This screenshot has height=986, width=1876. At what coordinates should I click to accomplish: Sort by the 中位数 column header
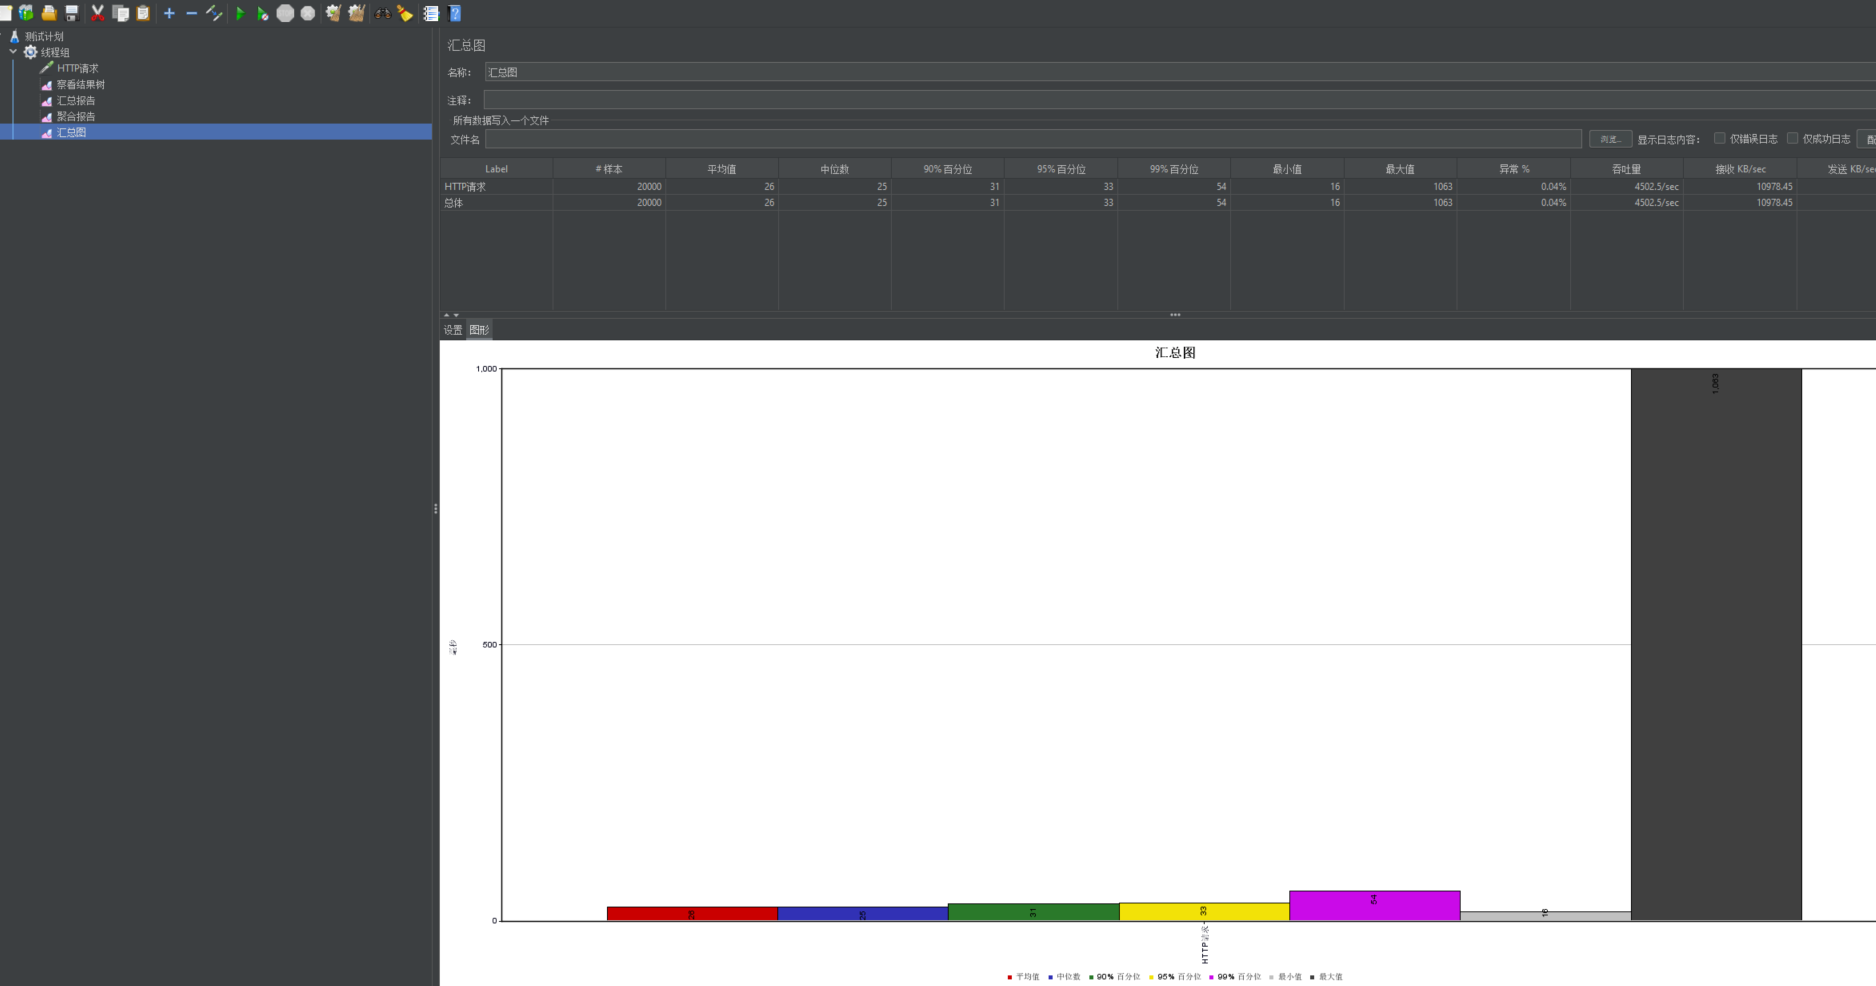pos(835,169)
